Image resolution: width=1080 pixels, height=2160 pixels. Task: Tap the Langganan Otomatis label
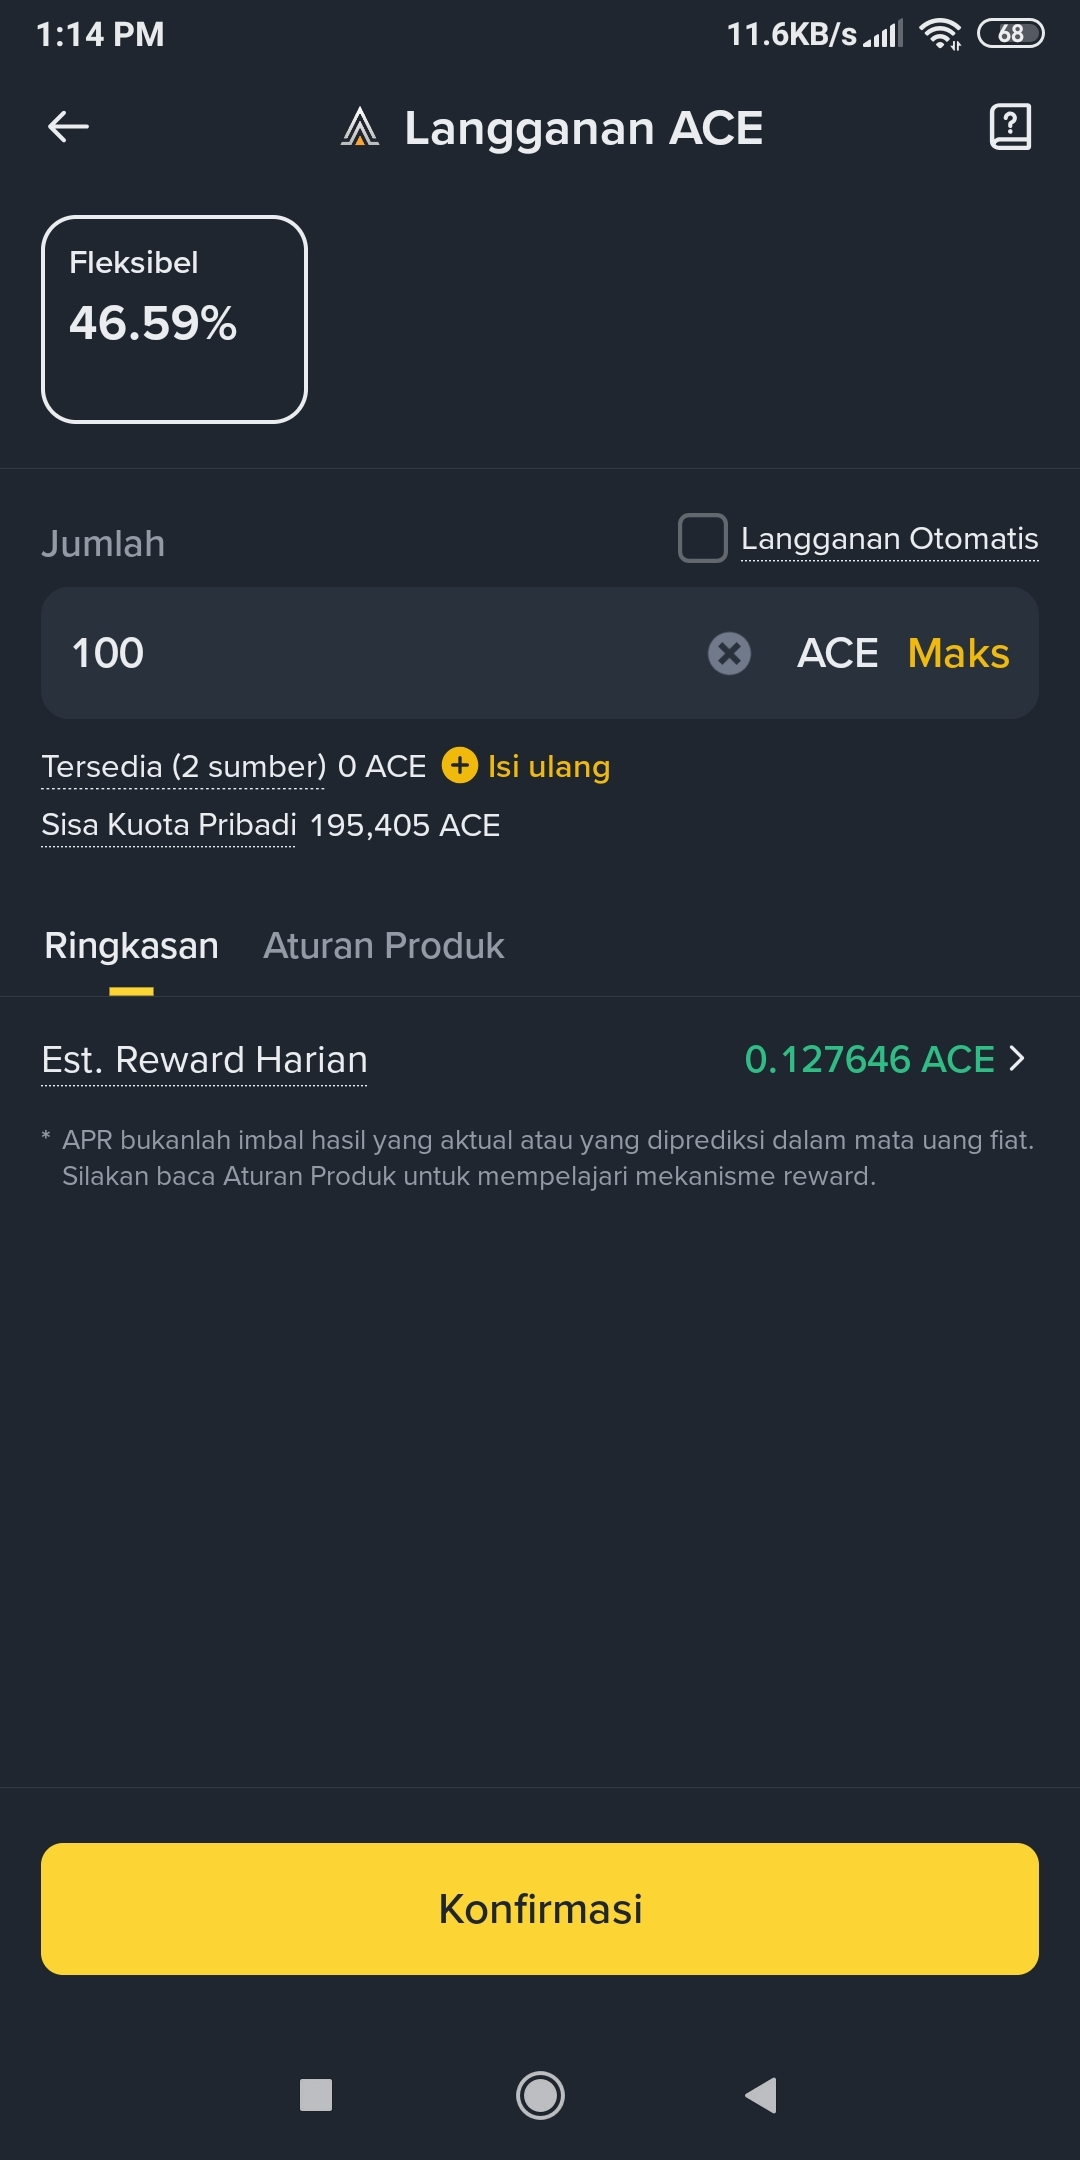click(890, 538)
